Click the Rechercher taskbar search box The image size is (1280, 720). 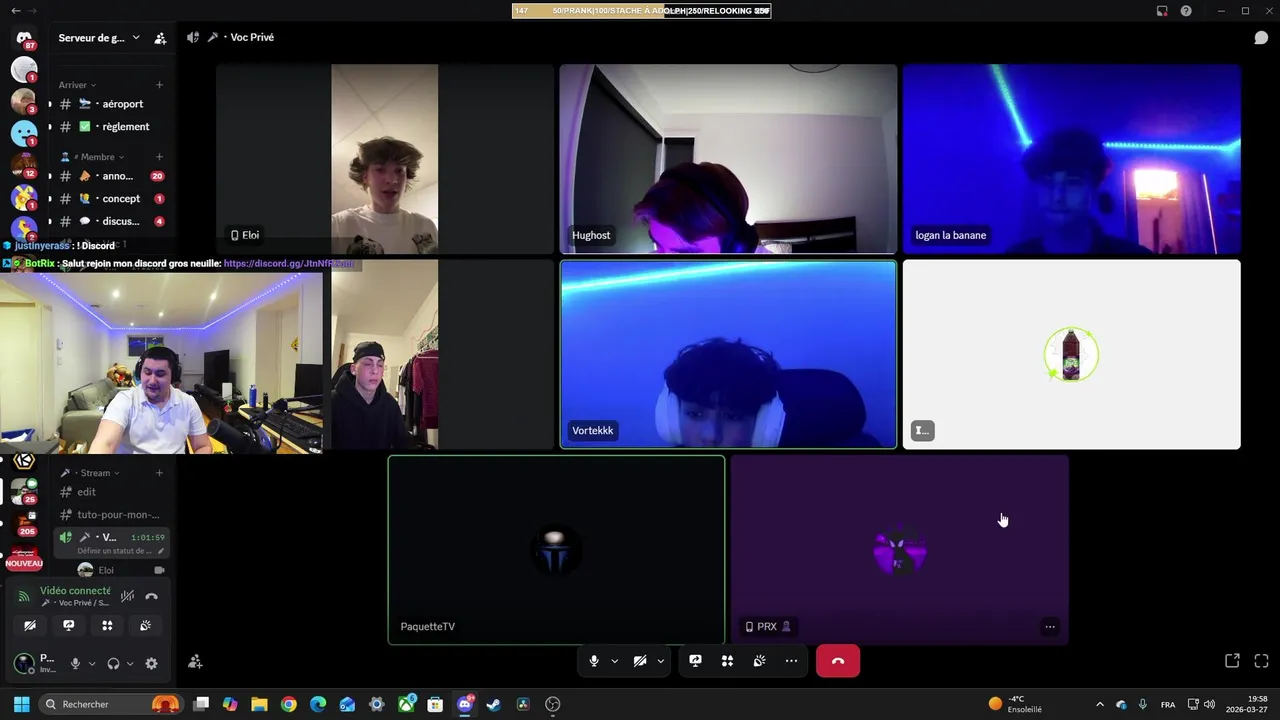[110, 704]
